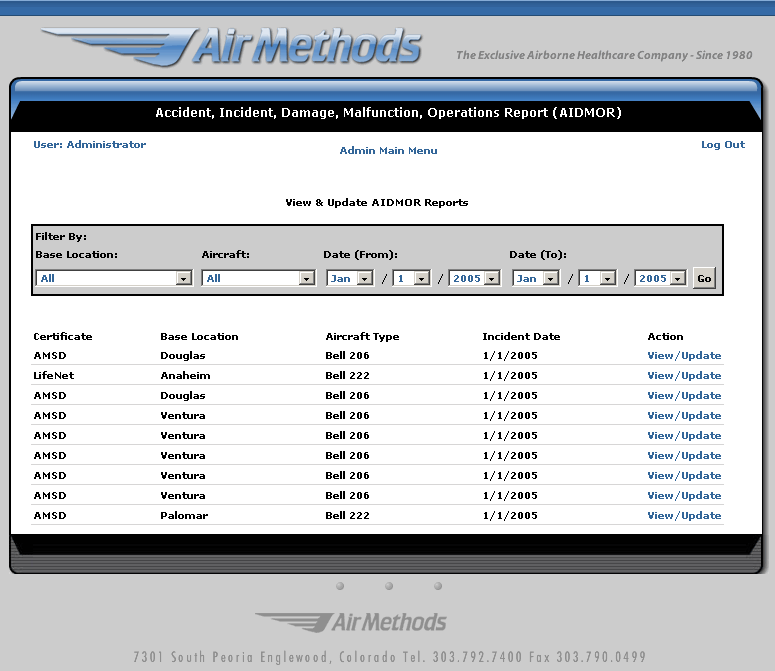
Task: Open the Date (From) year dropdown
Action: [474, 278]
